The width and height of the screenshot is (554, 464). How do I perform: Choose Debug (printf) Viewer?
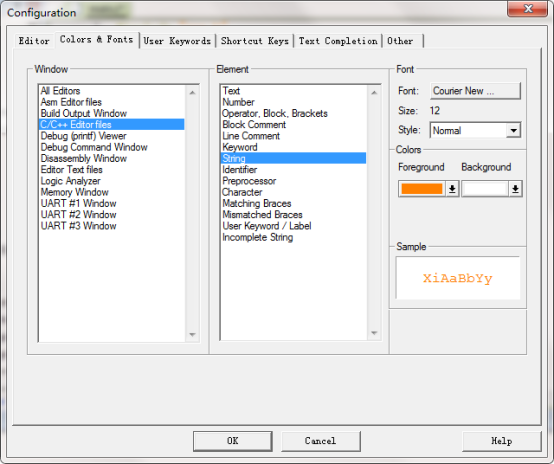click(111, 136)
